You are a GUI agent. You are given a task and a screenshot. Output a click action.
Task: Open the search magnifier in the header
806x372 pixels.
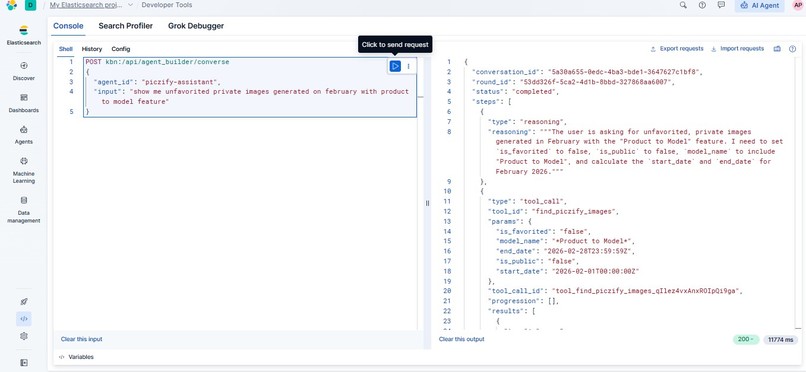point(683,5)
